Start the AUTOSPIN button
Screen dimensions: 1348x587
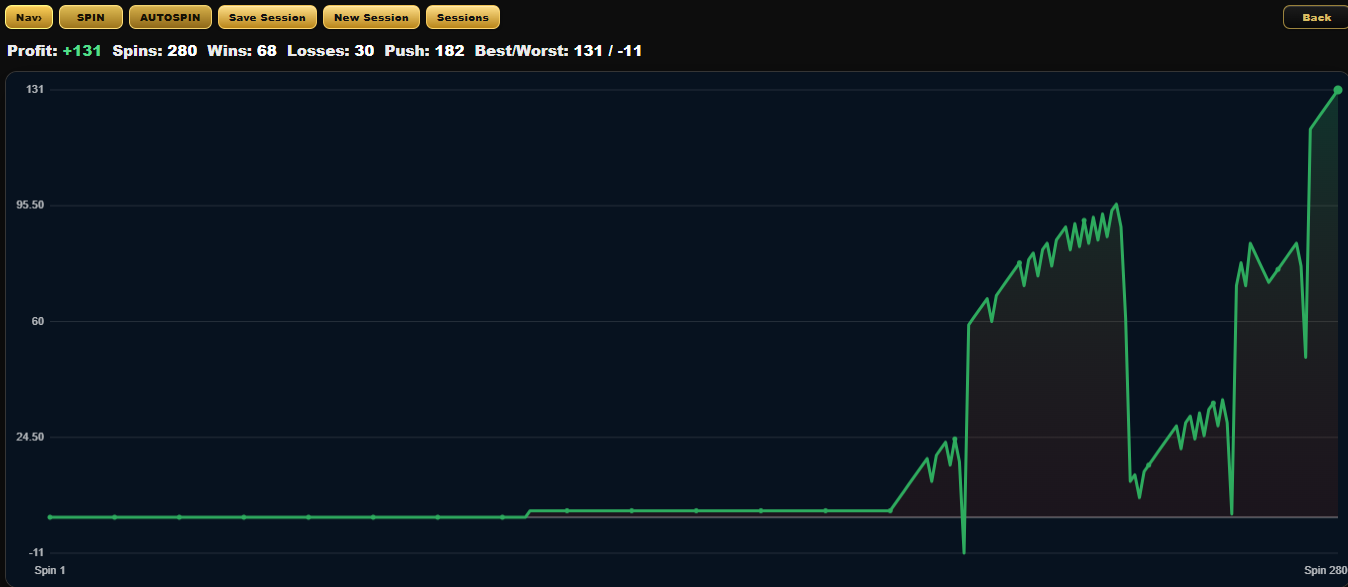170,17
